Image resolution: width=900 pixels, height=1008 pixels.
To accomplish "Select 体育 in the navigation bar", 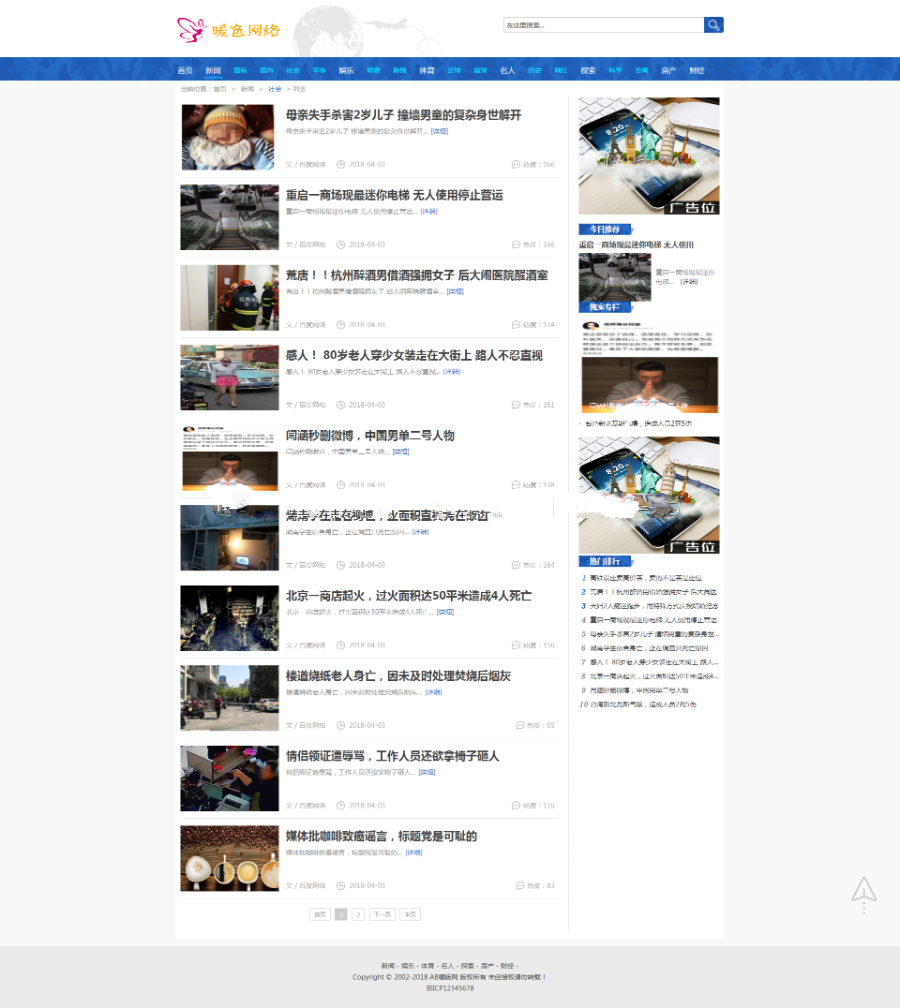I will (x=427, y=71).
